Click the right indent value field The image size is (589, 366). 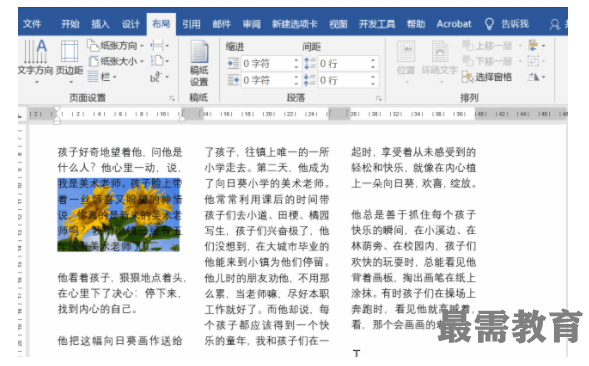click(x=267, y=80)
